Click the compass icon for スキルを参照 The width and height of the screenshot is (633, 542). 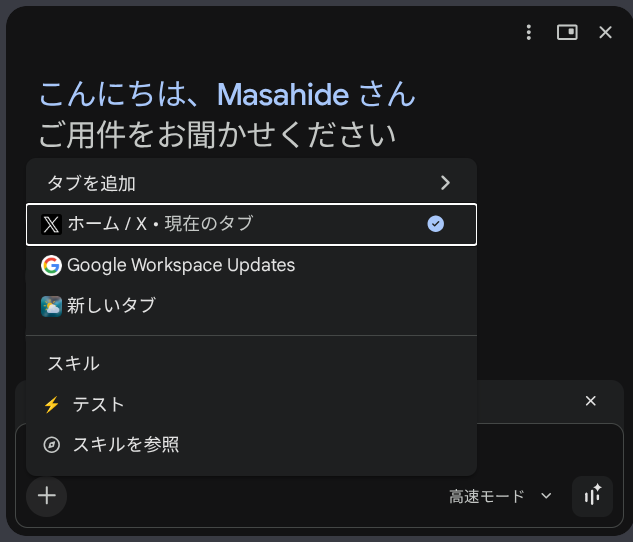click(x=51, y=445)
